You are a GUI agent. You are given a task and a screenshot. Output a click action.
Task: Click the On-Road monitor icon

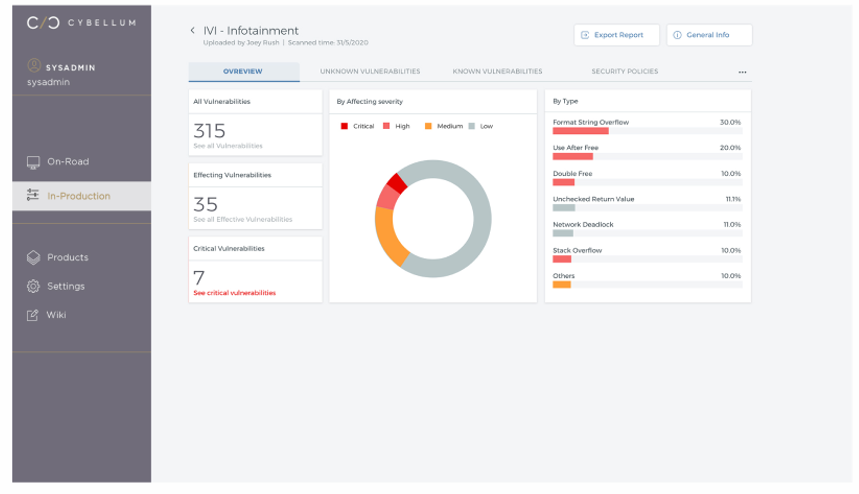coord(33,162)
